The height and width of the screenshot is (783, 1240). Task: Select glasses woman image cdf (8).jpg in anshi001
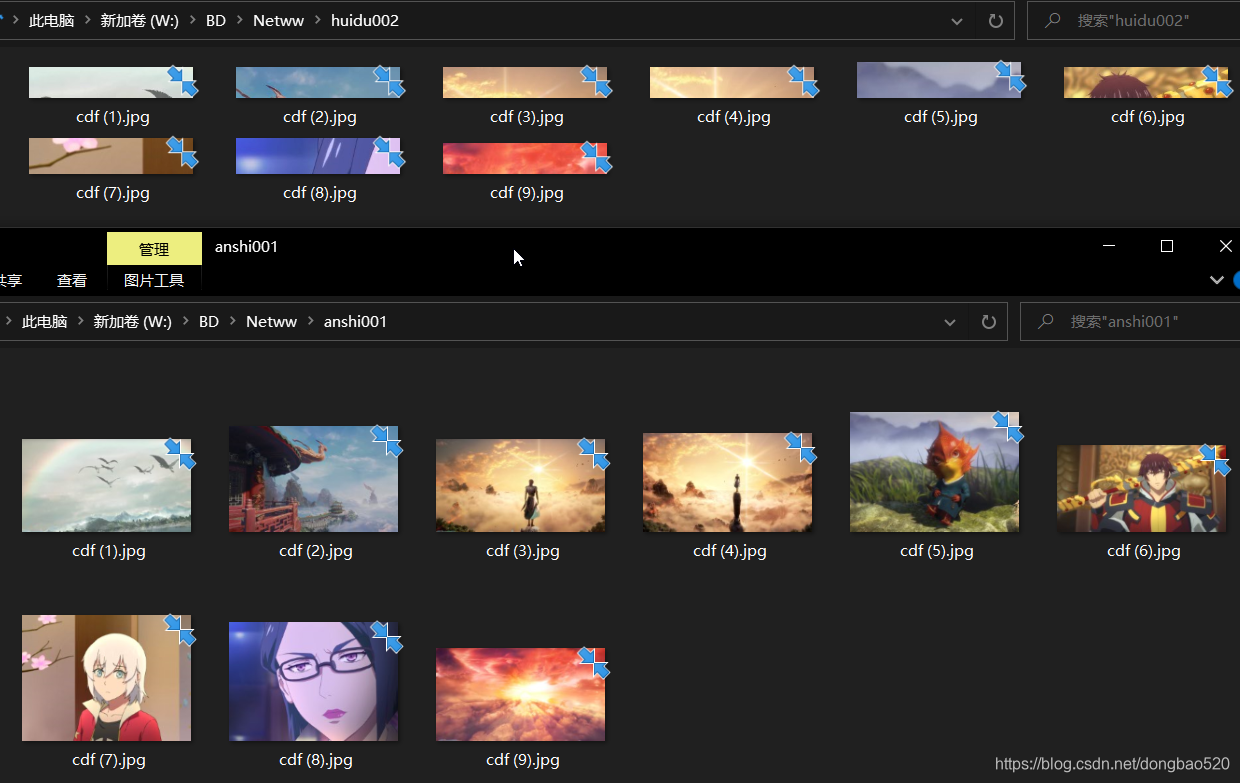coord(313,681)
